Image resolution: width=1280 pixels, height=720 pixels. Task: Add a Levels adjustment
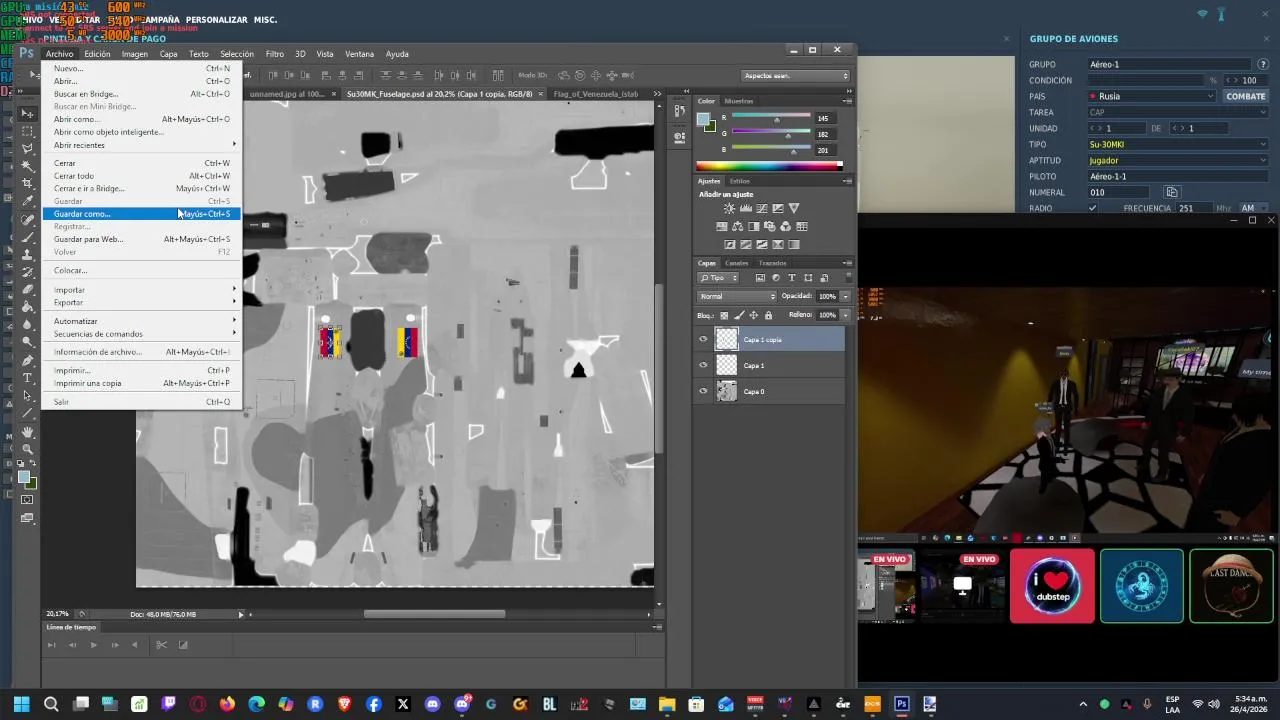(x=746, y=208)
